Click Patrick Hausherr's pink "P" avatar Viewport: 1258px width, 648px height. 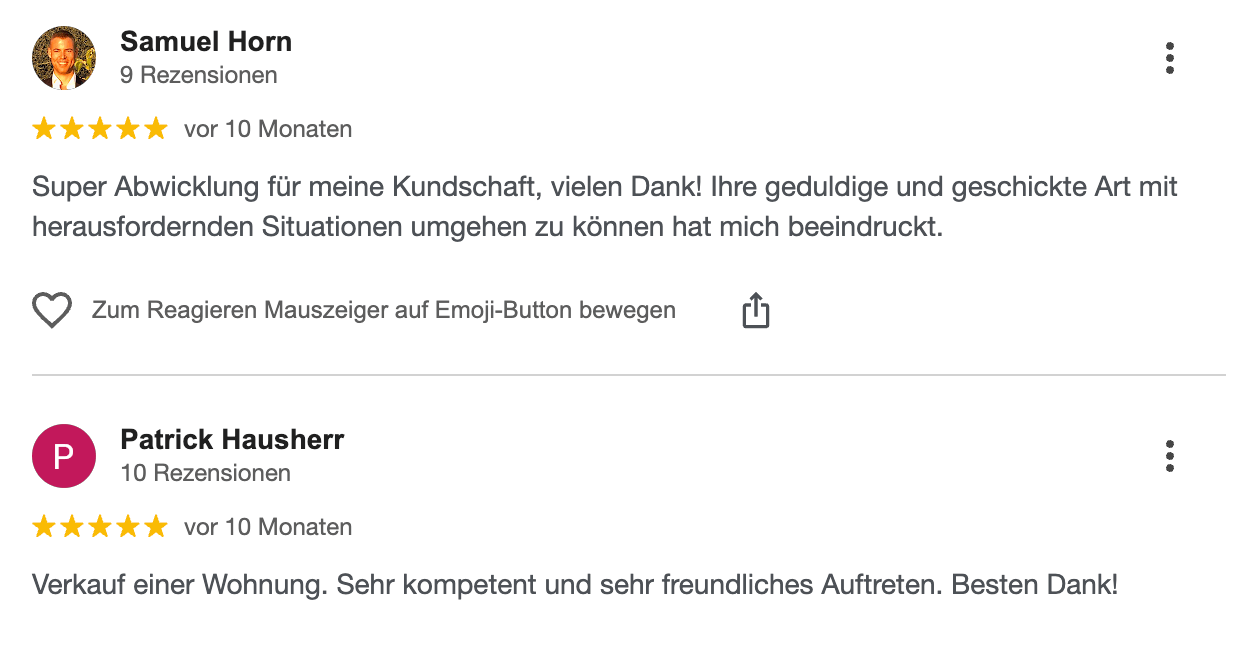[x=64, y=456]
